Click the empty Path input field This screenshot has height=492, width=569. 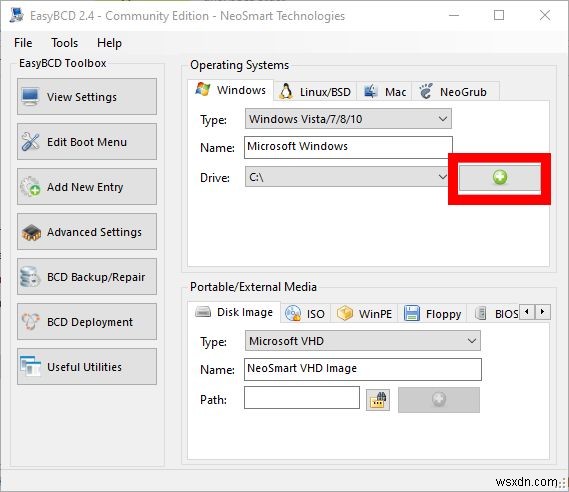302,398
